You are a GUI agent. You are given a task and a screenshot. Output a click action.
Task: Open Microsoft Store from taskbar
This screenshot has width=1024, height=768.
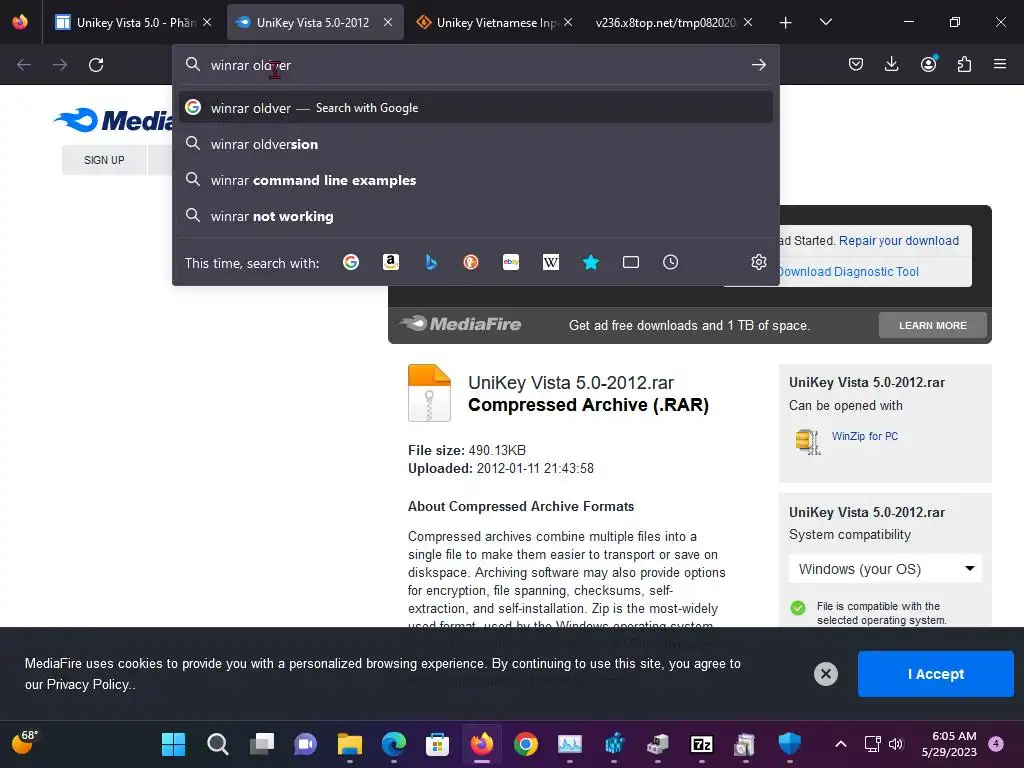click(x=438, y=744)
